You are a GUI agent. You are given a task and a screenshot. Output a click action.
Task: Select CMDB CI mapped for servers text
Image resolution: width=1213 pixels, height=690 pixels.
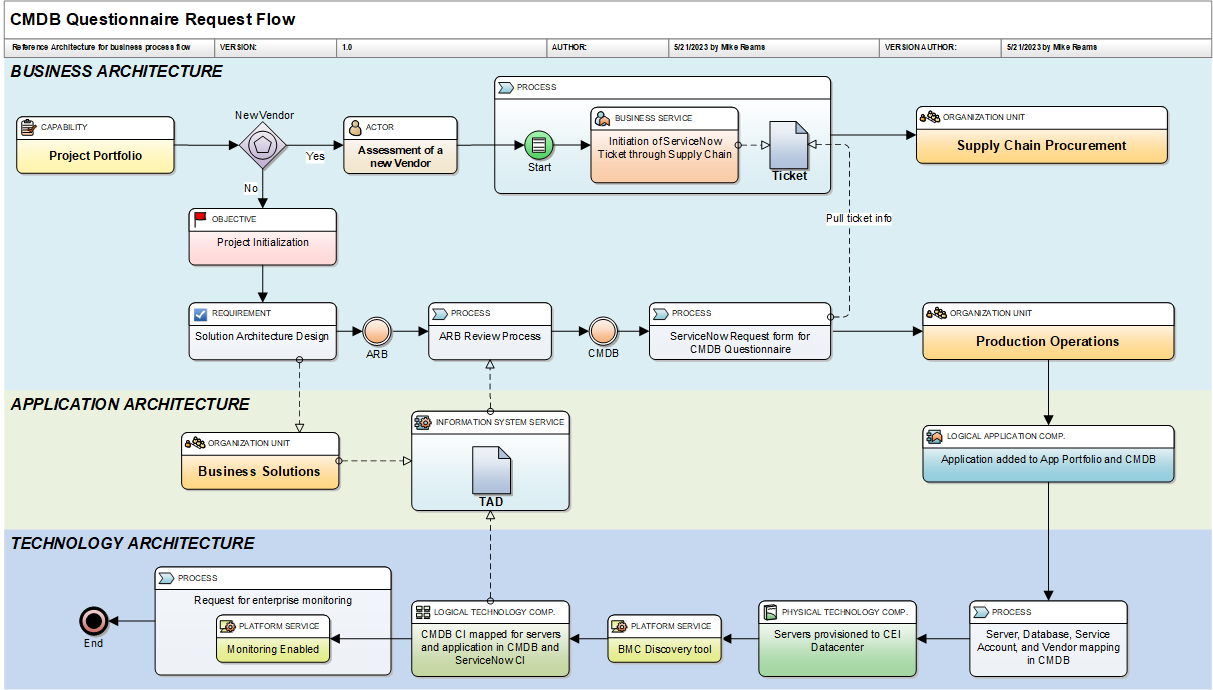tap(491, 647)
